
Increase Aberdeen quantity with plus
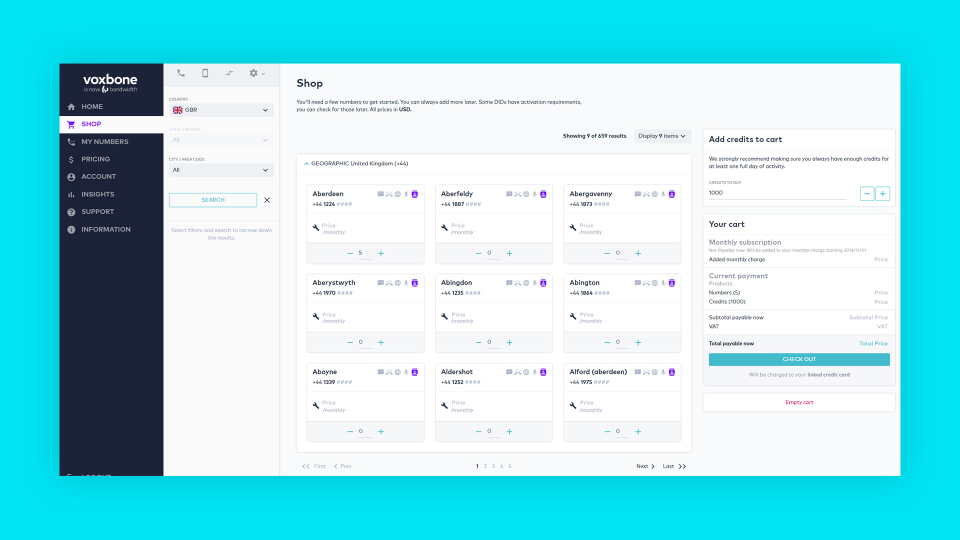coord(381,253)
